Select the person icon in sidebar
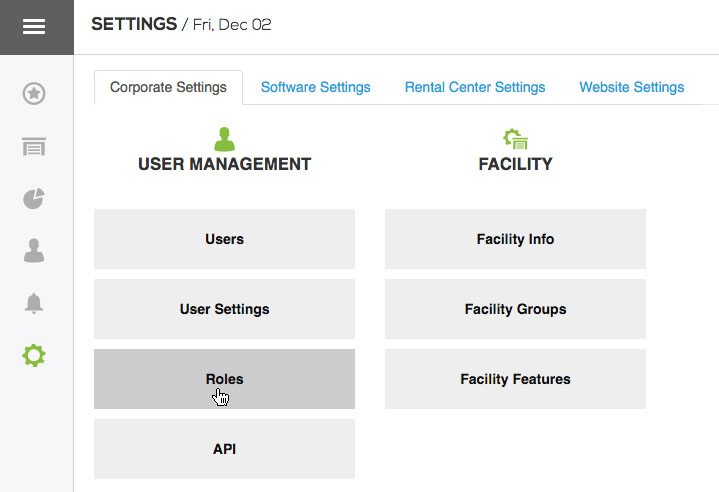The image size is (719, 492). (34, 251)
